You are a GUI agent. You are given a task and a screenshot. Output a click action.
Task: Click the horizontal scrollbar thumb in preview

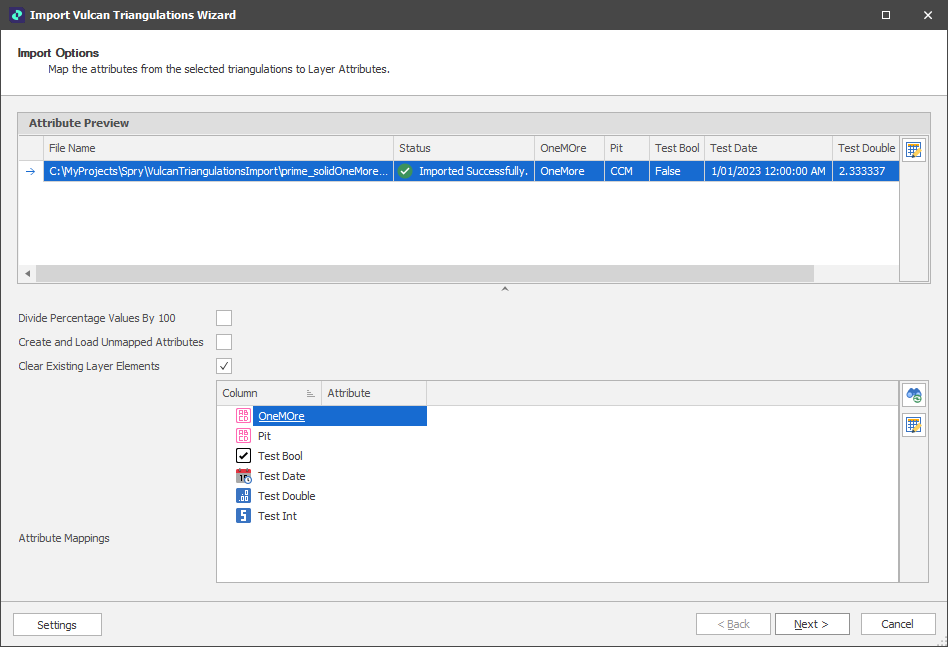(425, 273)
